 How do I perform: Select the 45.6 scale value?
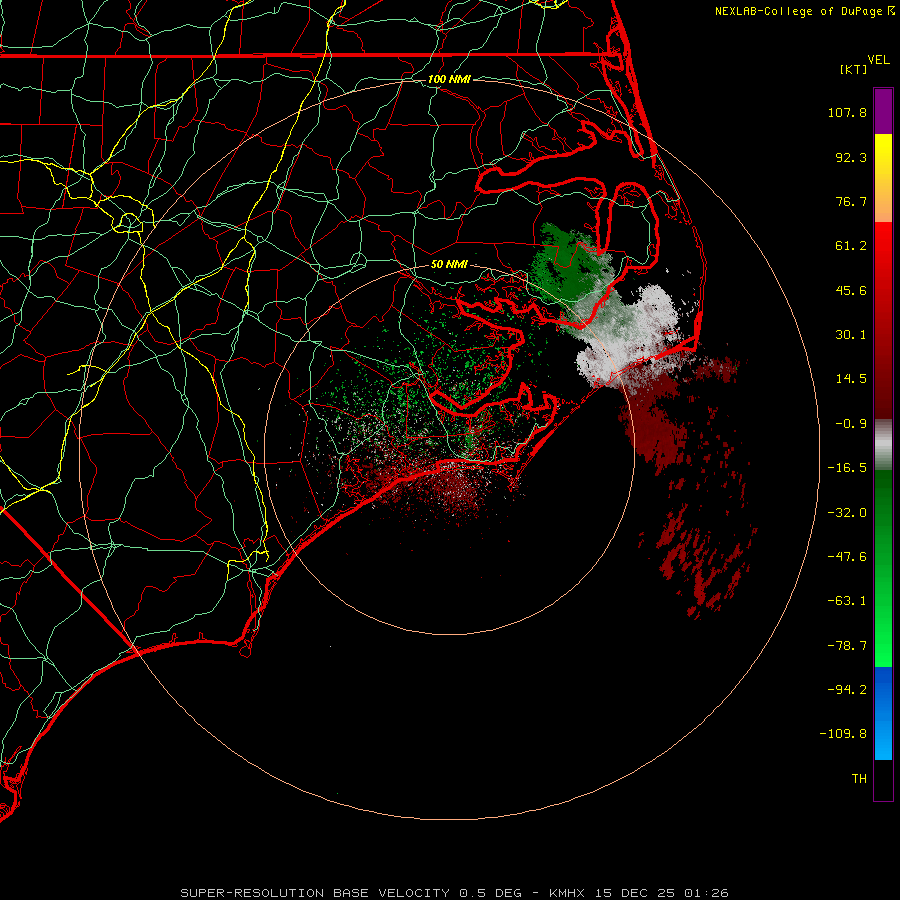[851, 290]
